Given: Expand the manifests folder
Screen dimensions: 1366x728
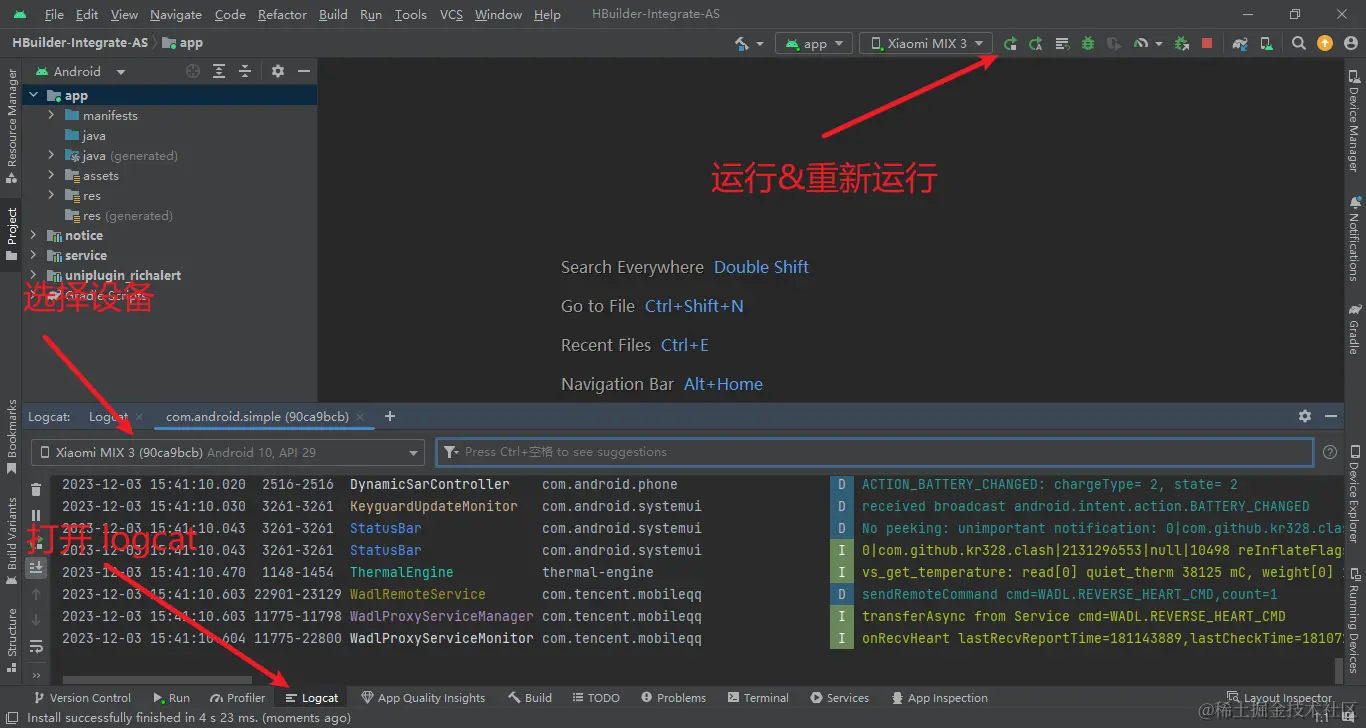Looking at the screenshot, I should 51,116.
